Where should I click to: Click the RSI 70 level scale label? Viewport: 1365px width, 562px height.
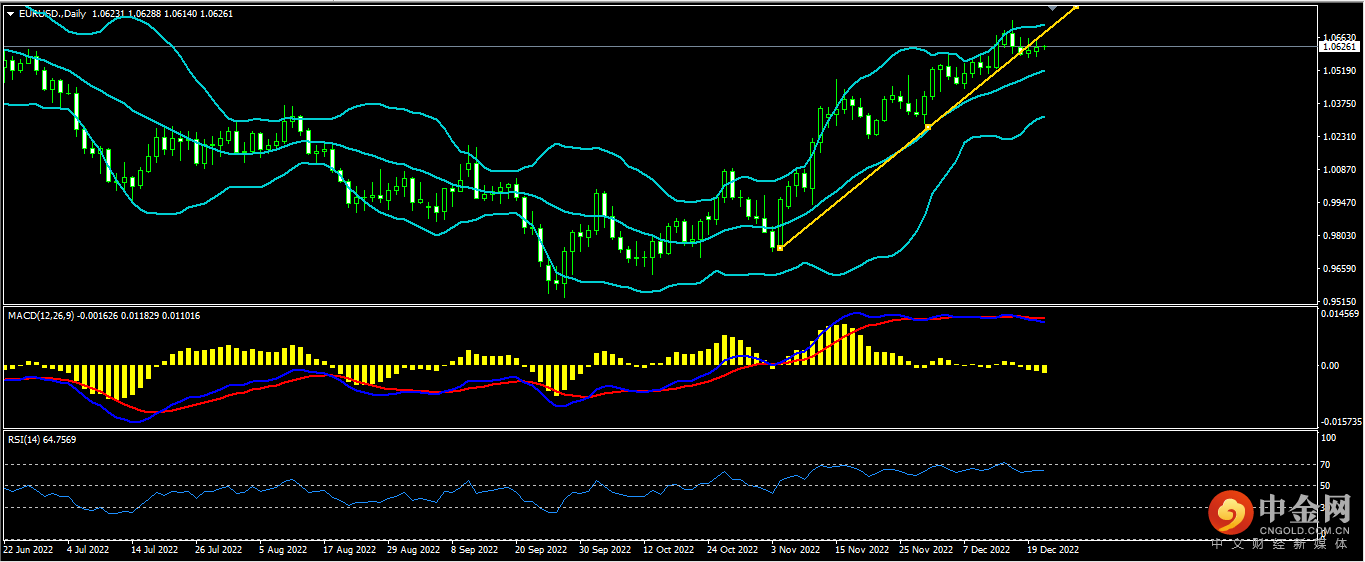click(1328, 465)
